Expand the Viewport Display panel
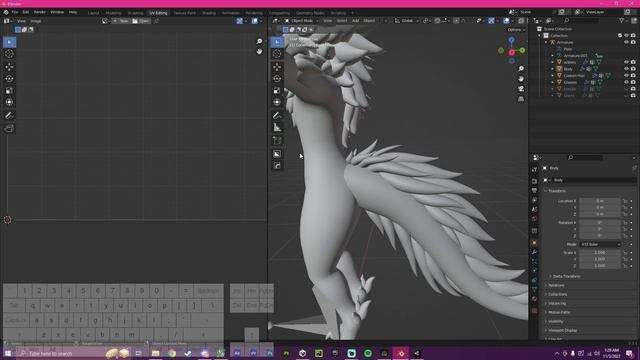This screenshot has width=640, height=360. tap(562, 330)
